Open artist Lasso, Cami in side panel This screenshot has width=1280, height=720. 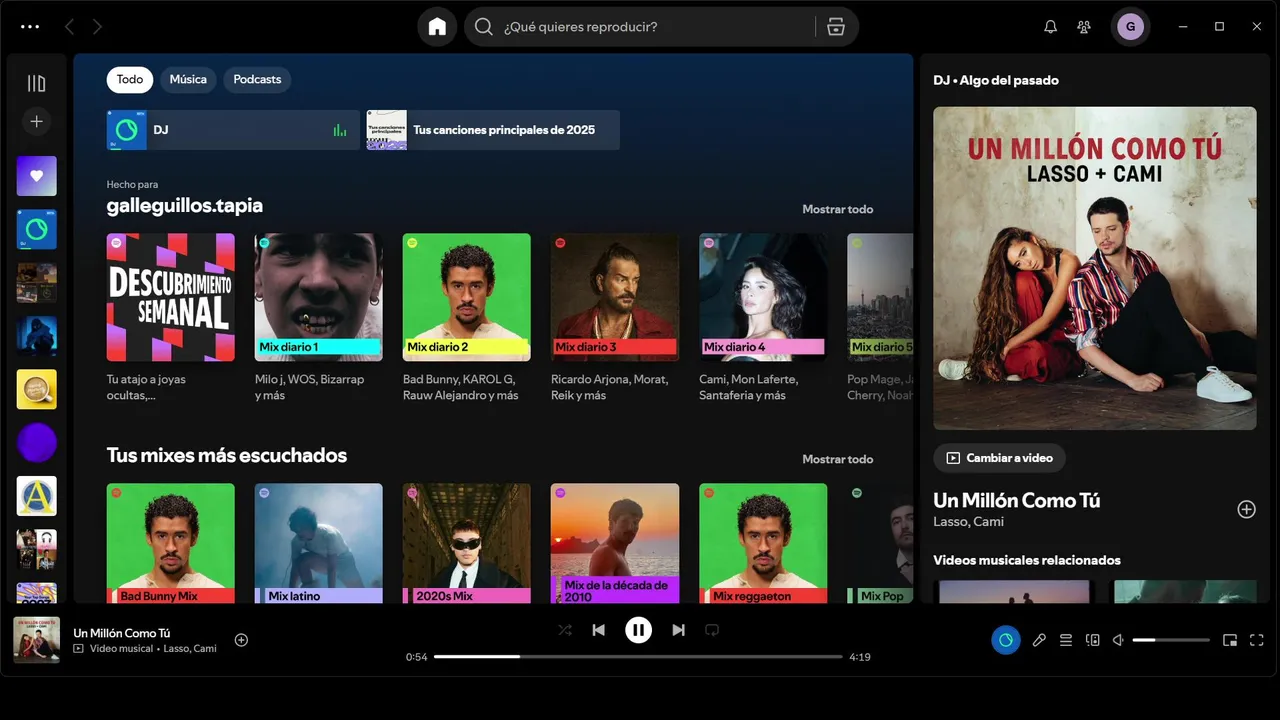click(969, 521)
